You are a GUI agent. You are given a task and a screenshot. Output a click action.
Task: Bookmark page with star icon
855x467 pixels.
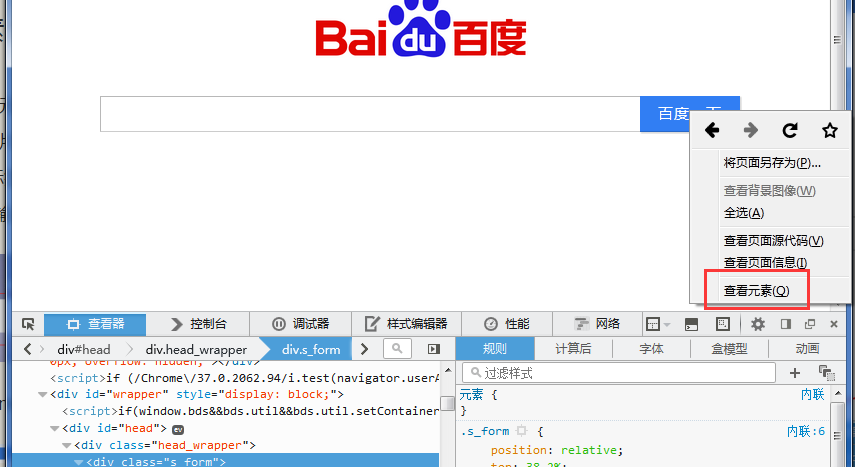tap(829, 130)
